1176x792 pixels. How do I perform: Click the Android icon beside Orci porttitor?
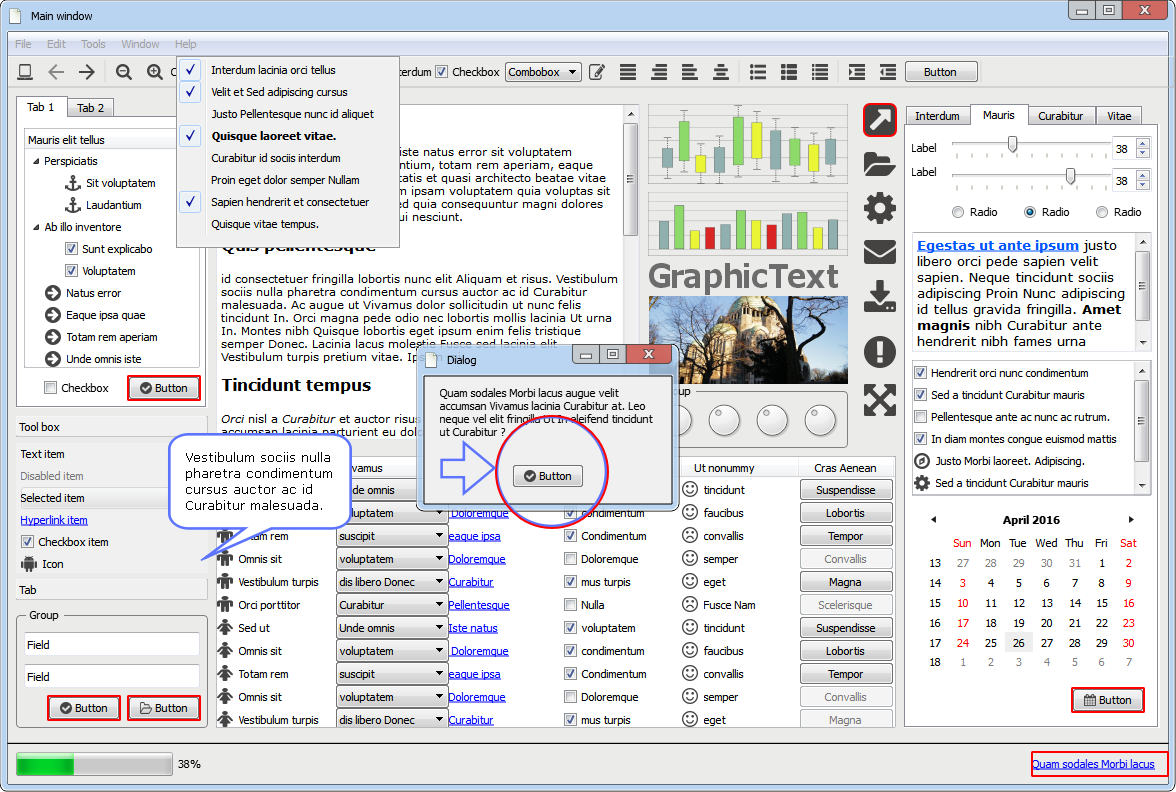(225, 604)
